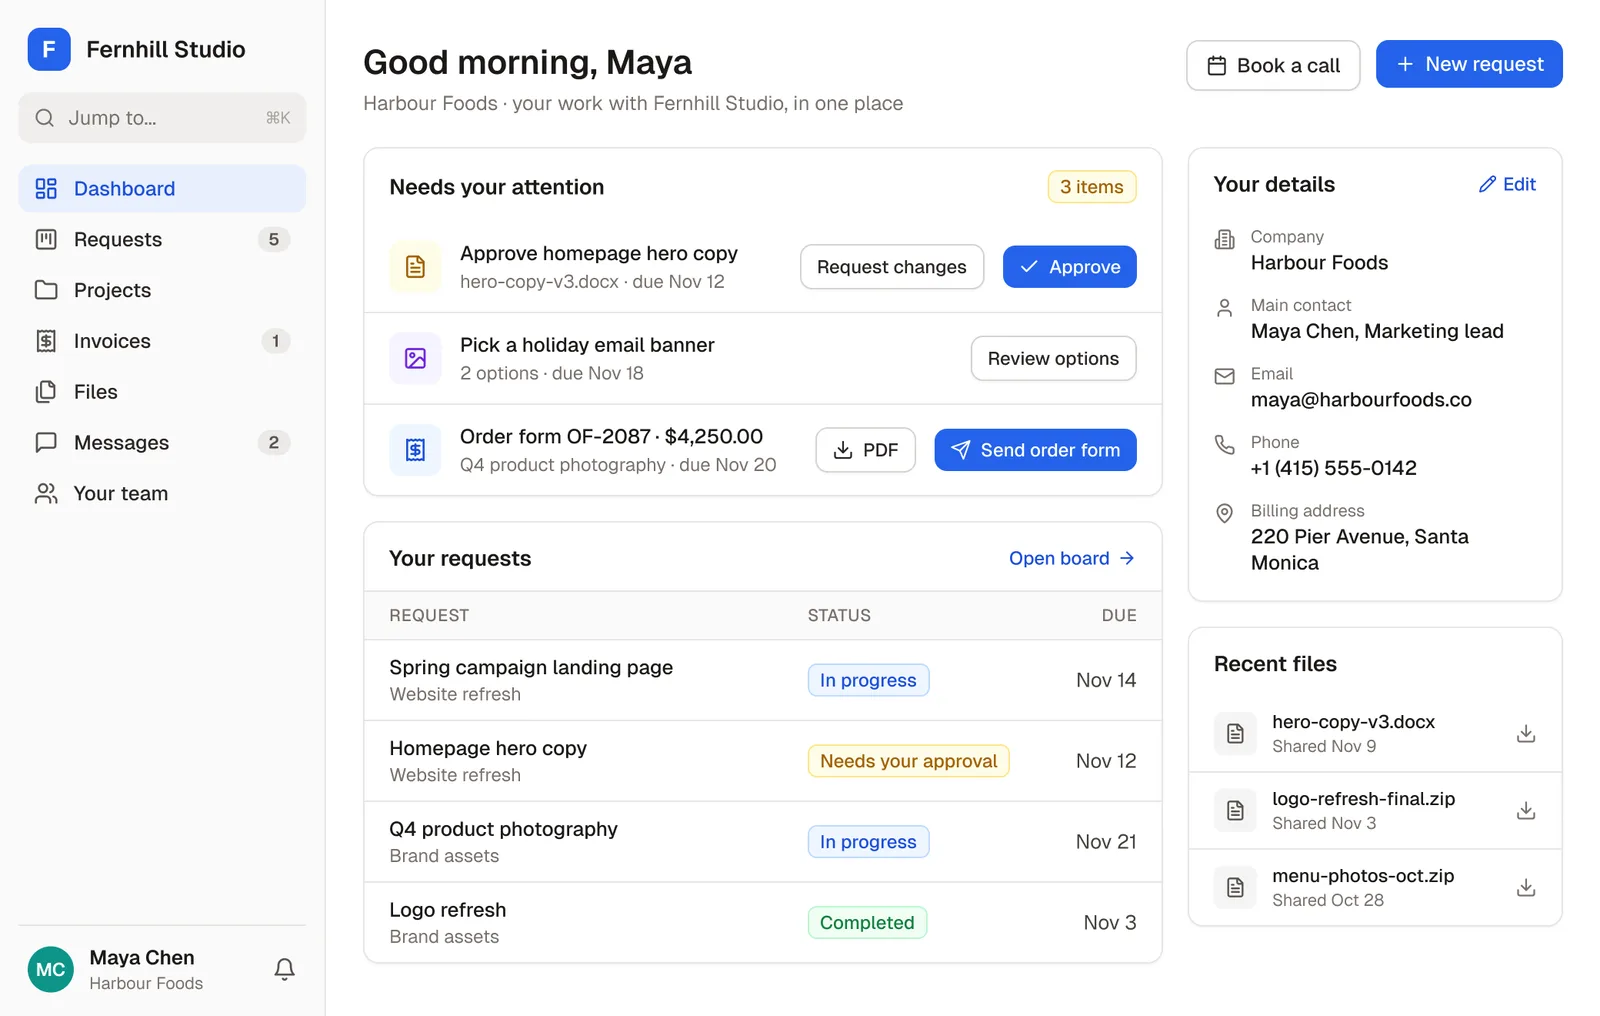Click In progress badge for Spring campaign
The width and height of the screenshot is (1600, 1016).
tap(868, 680)
